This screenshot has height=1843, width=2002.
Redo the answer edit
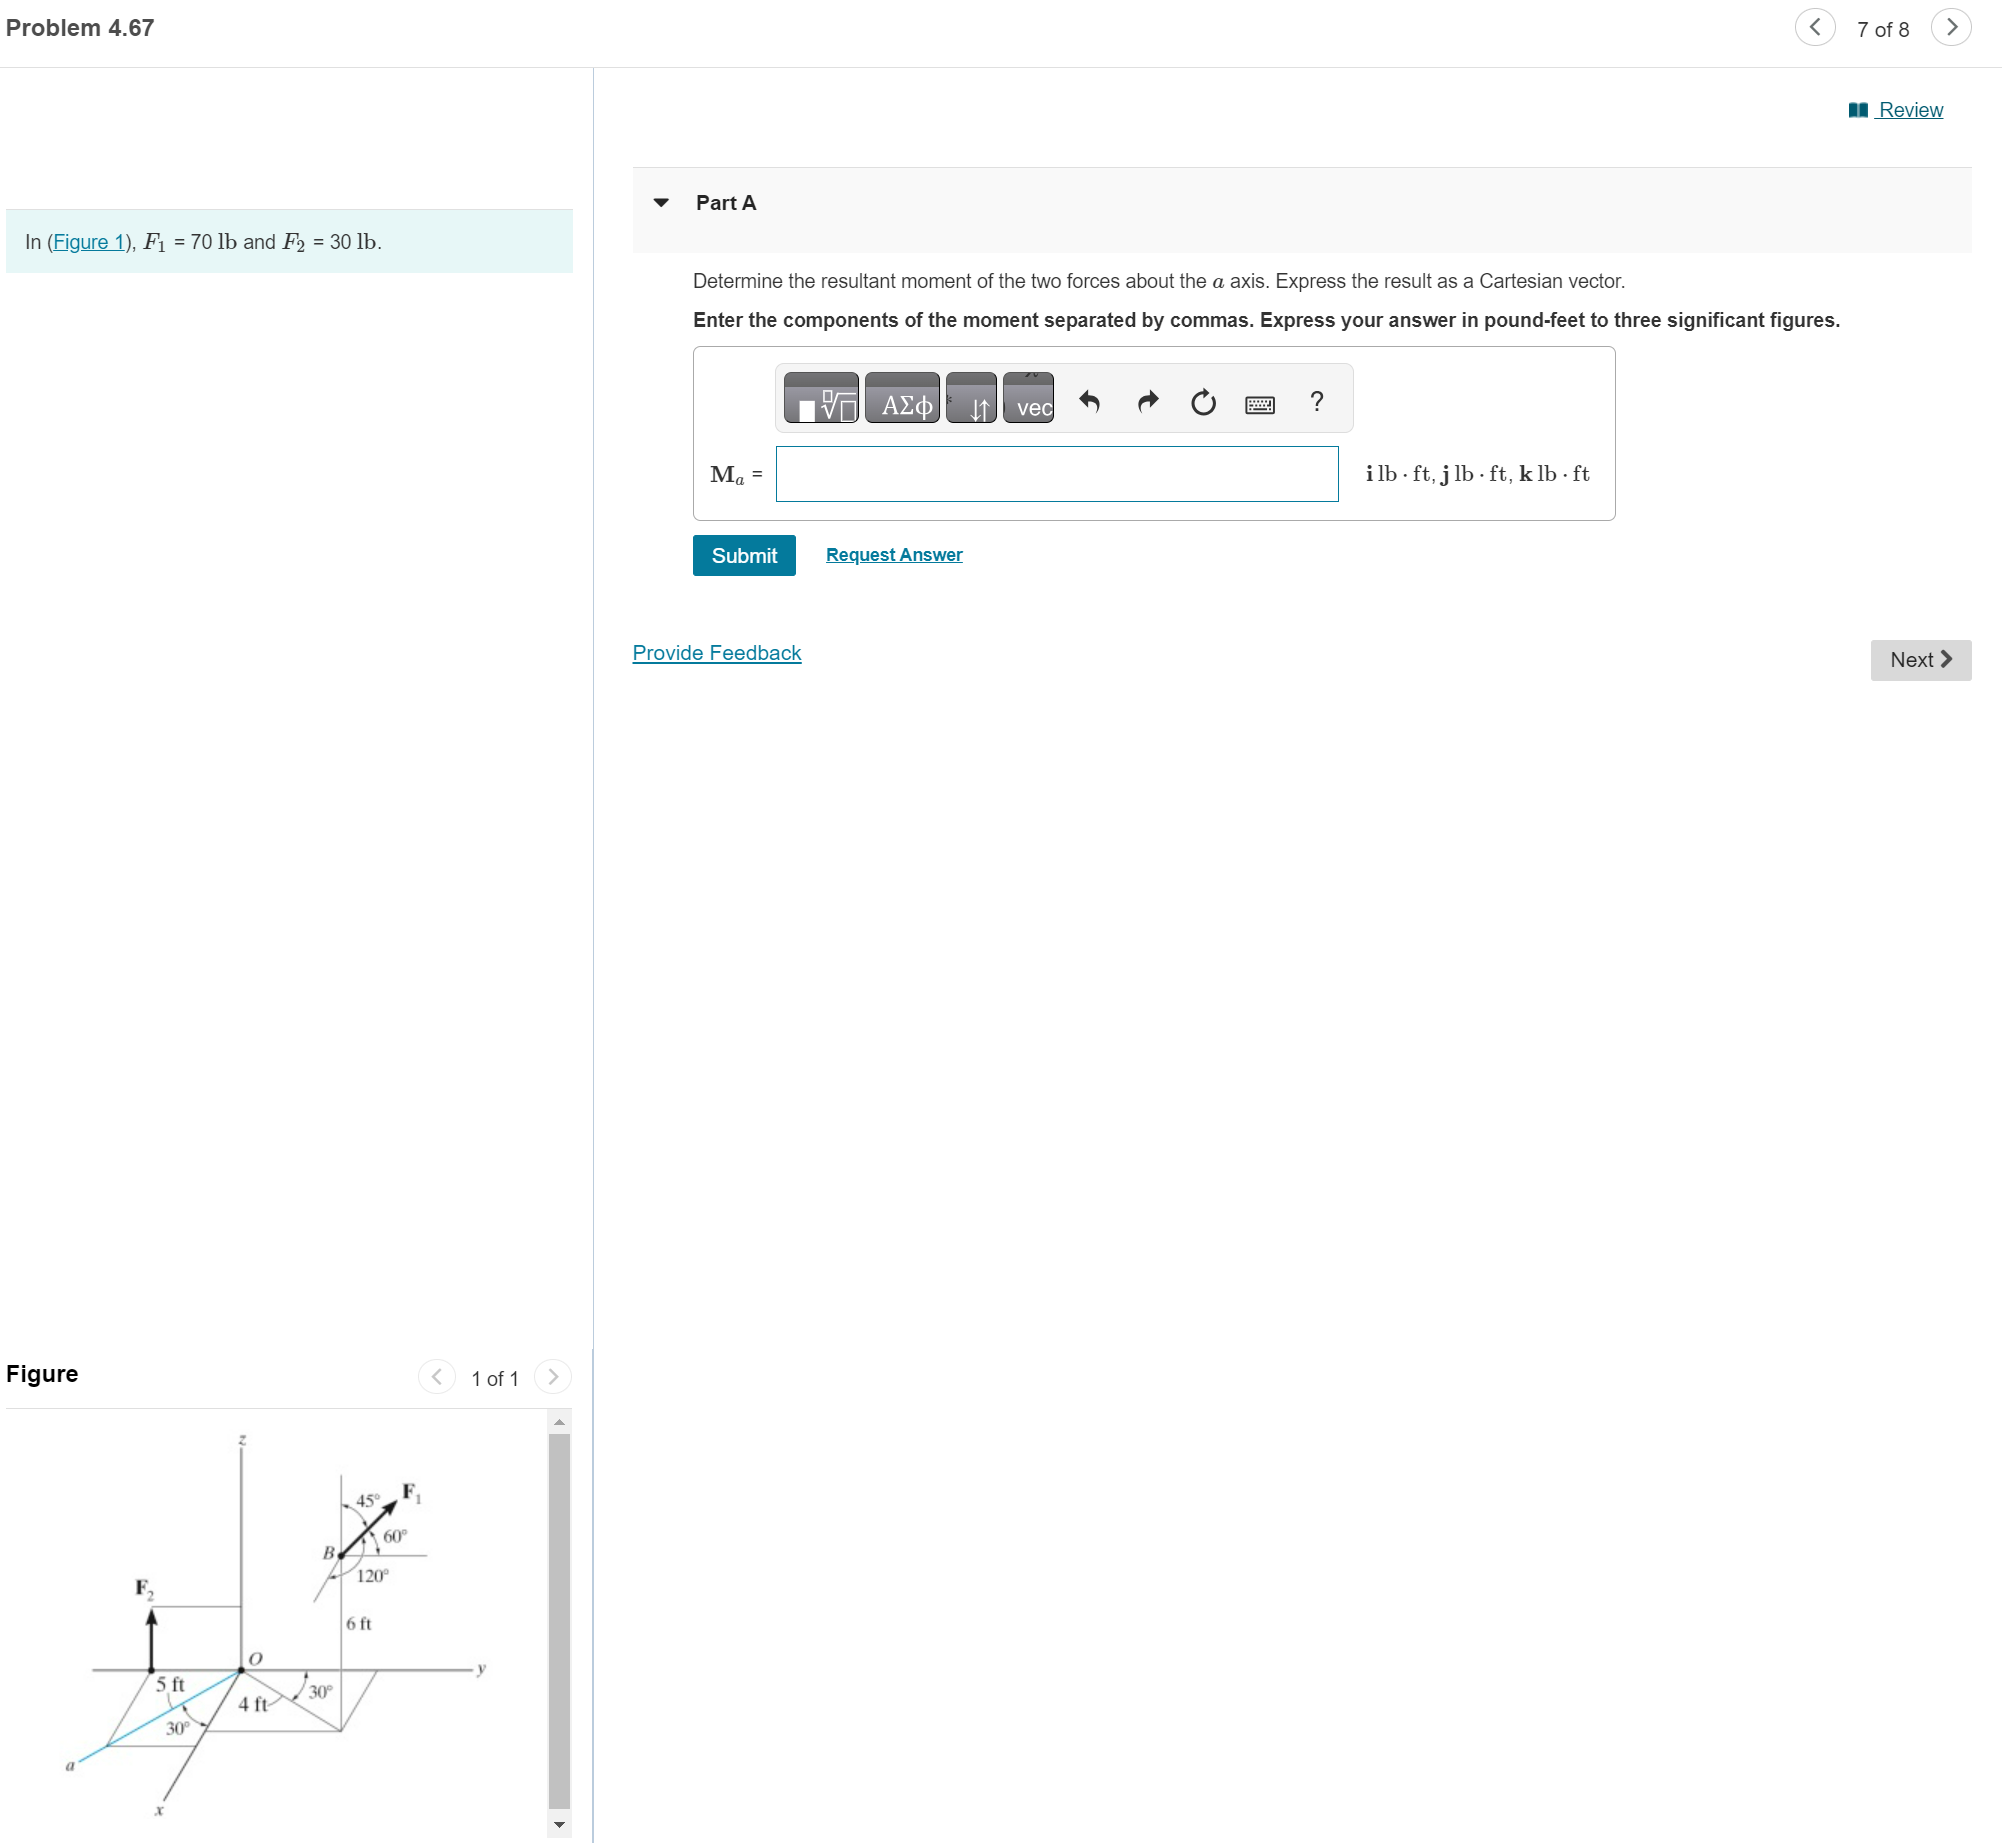coord(1147,402)
